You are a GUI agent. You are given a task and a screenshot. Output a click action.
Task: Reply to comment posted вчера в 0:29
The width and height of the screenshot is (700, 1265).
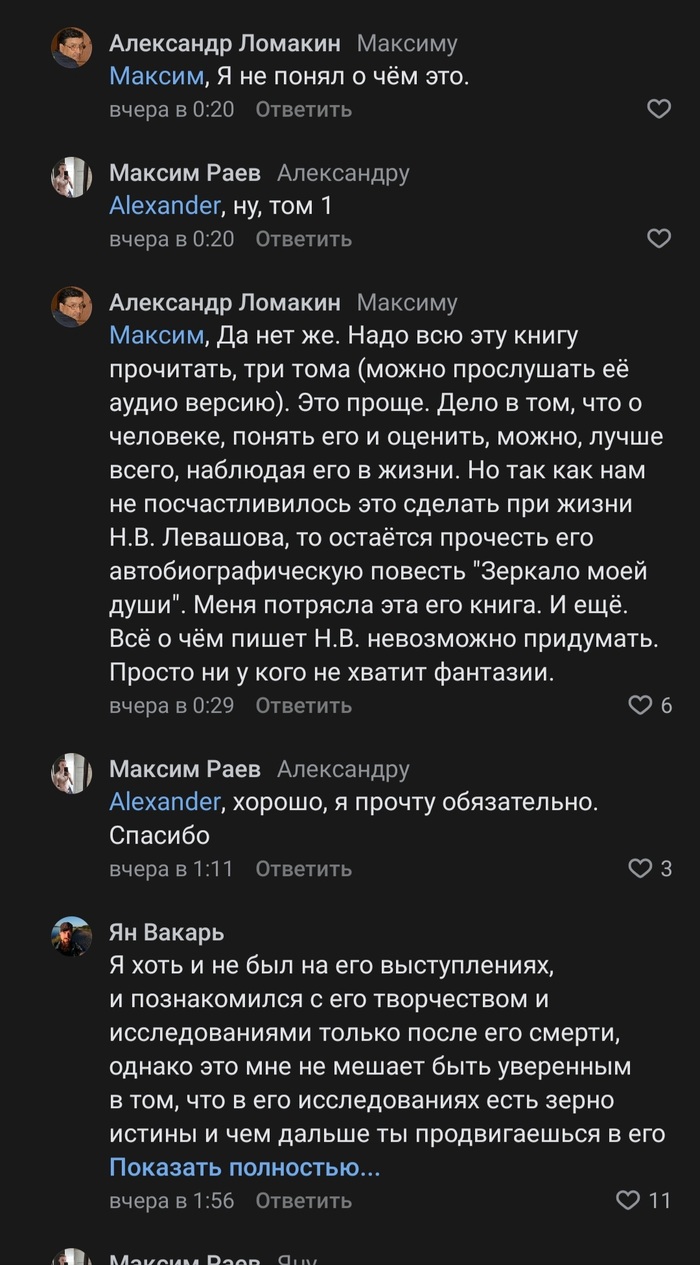click(303, 705)
